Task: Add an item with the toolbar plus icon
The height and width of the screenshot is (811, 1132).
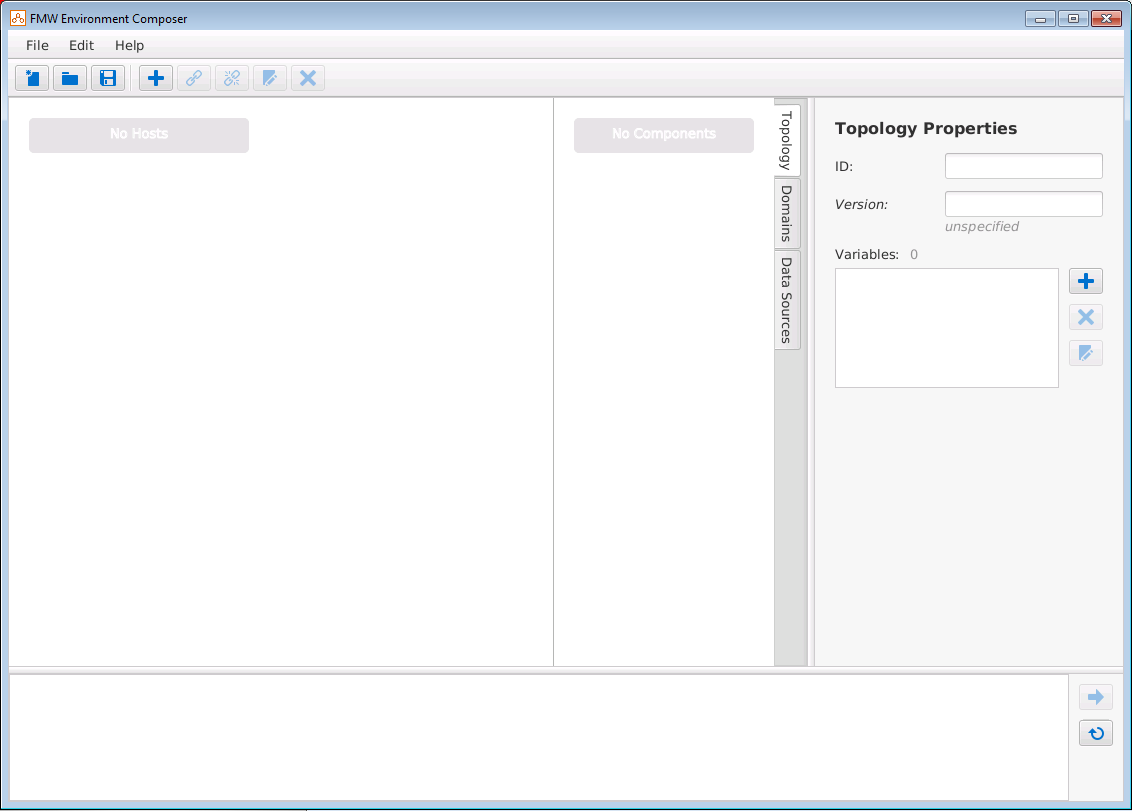Action: 156,78
